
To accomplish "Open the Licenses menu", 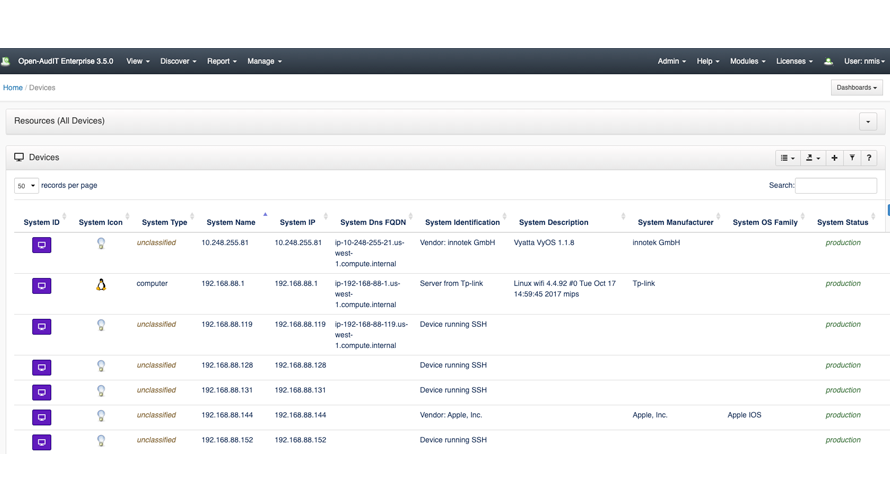I will tap(794, 62).
